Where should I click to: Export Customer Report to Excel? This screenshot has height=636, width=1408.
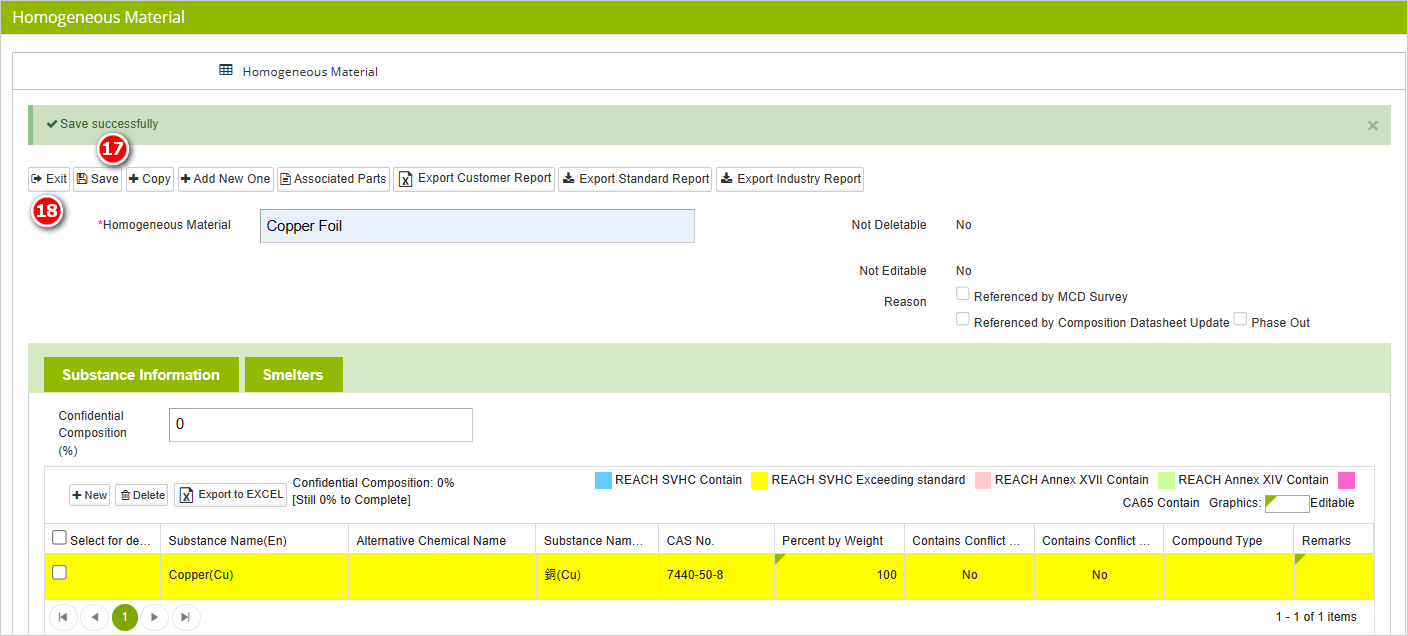(x=474, y=179)
